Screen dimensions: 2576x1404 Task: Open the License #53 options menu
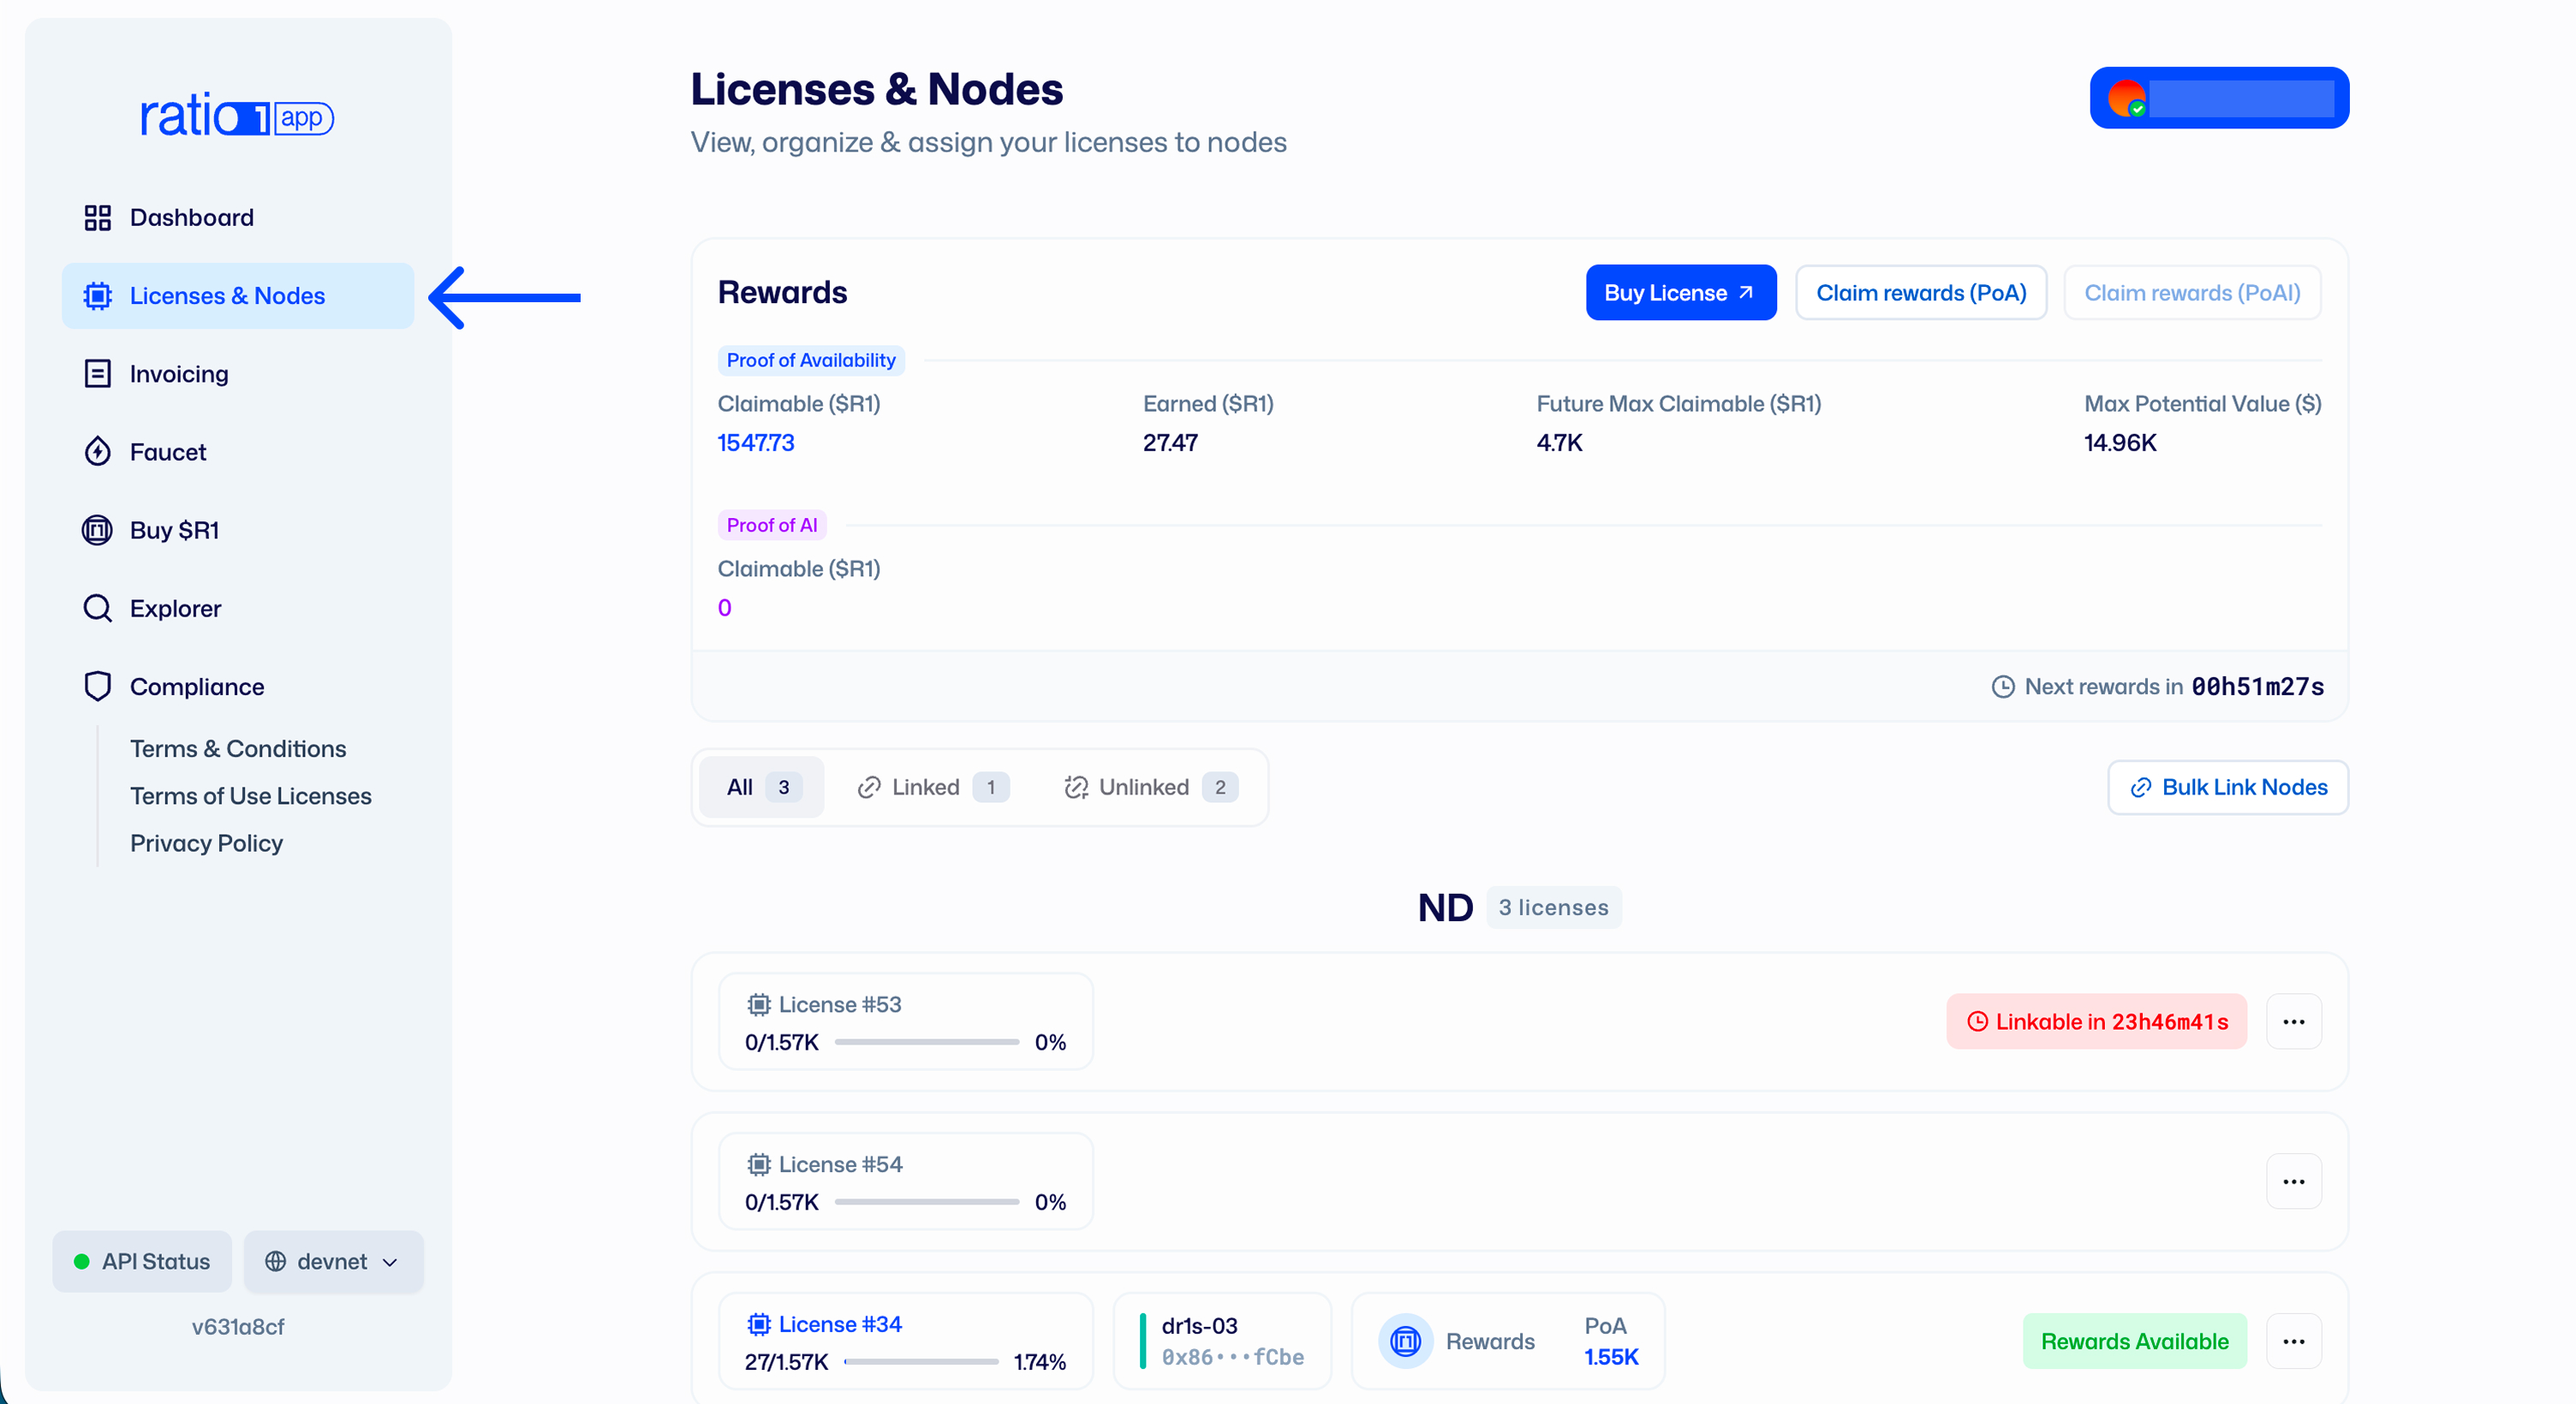coord(2293,1022)
